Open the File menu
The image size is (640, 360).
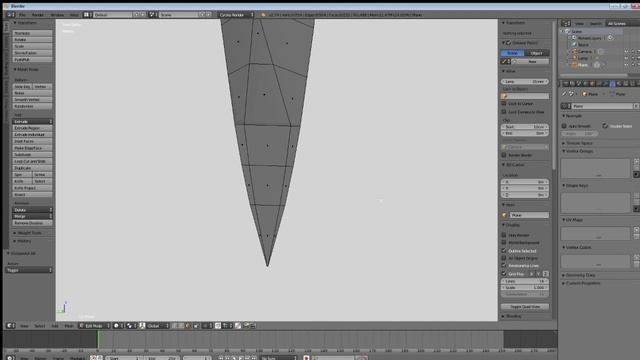pyautogui.click(x=22, y=15)
